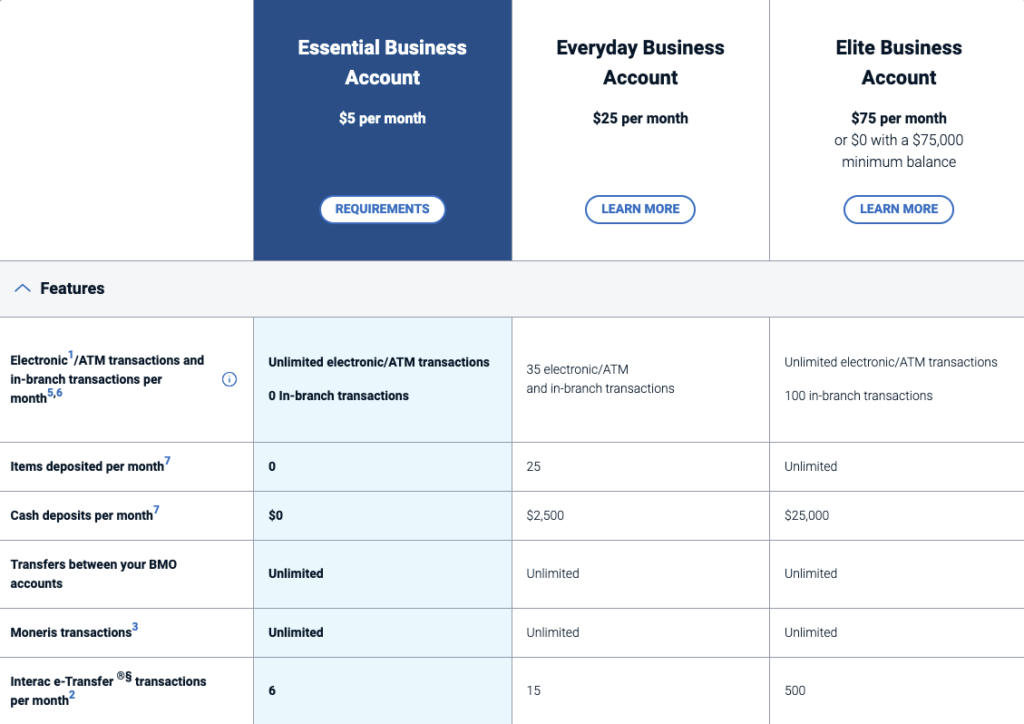Open footnote 7 beside Cash deposits per month
The width and height of the screenshot is (1024, 724).
(x=156, y=510)
